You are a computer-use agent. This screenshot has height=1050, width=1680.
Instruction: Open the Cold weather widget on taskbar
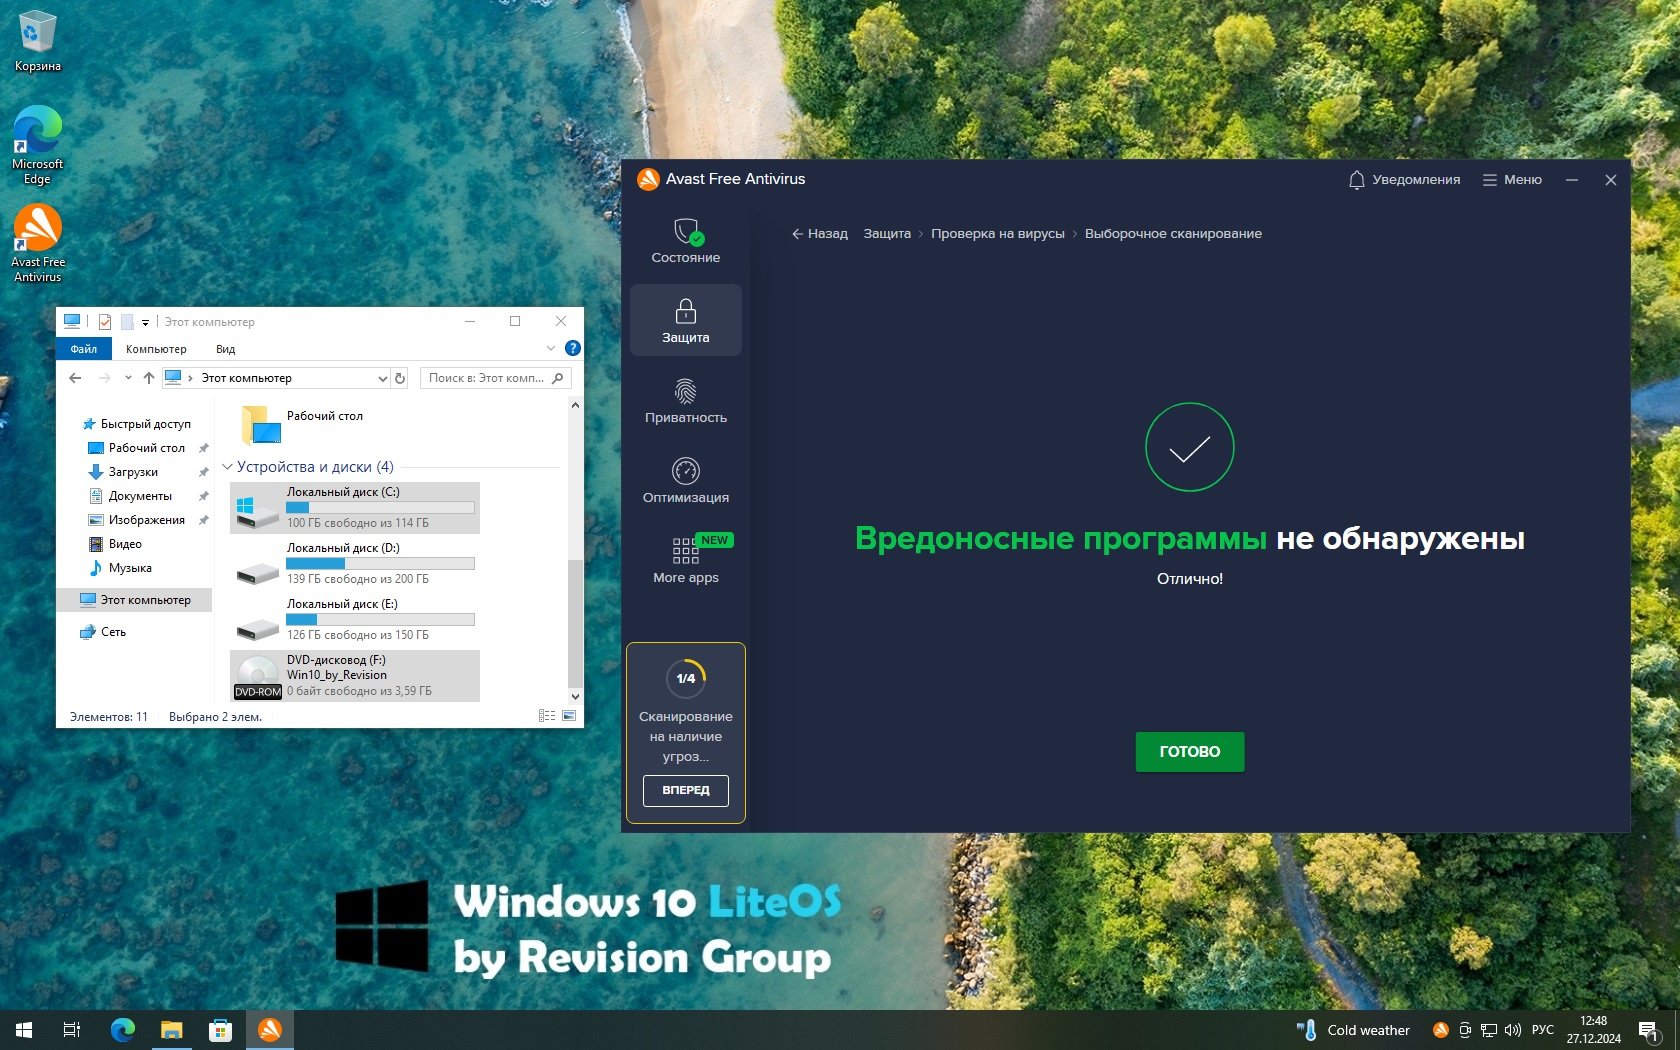coord(1353,1030)
